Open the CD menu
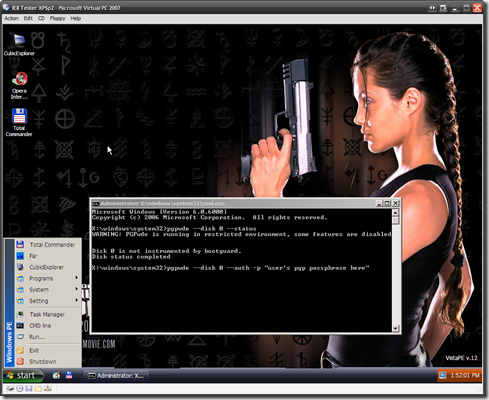This screenshot has height=400, width=489. [x=41, y=18]
